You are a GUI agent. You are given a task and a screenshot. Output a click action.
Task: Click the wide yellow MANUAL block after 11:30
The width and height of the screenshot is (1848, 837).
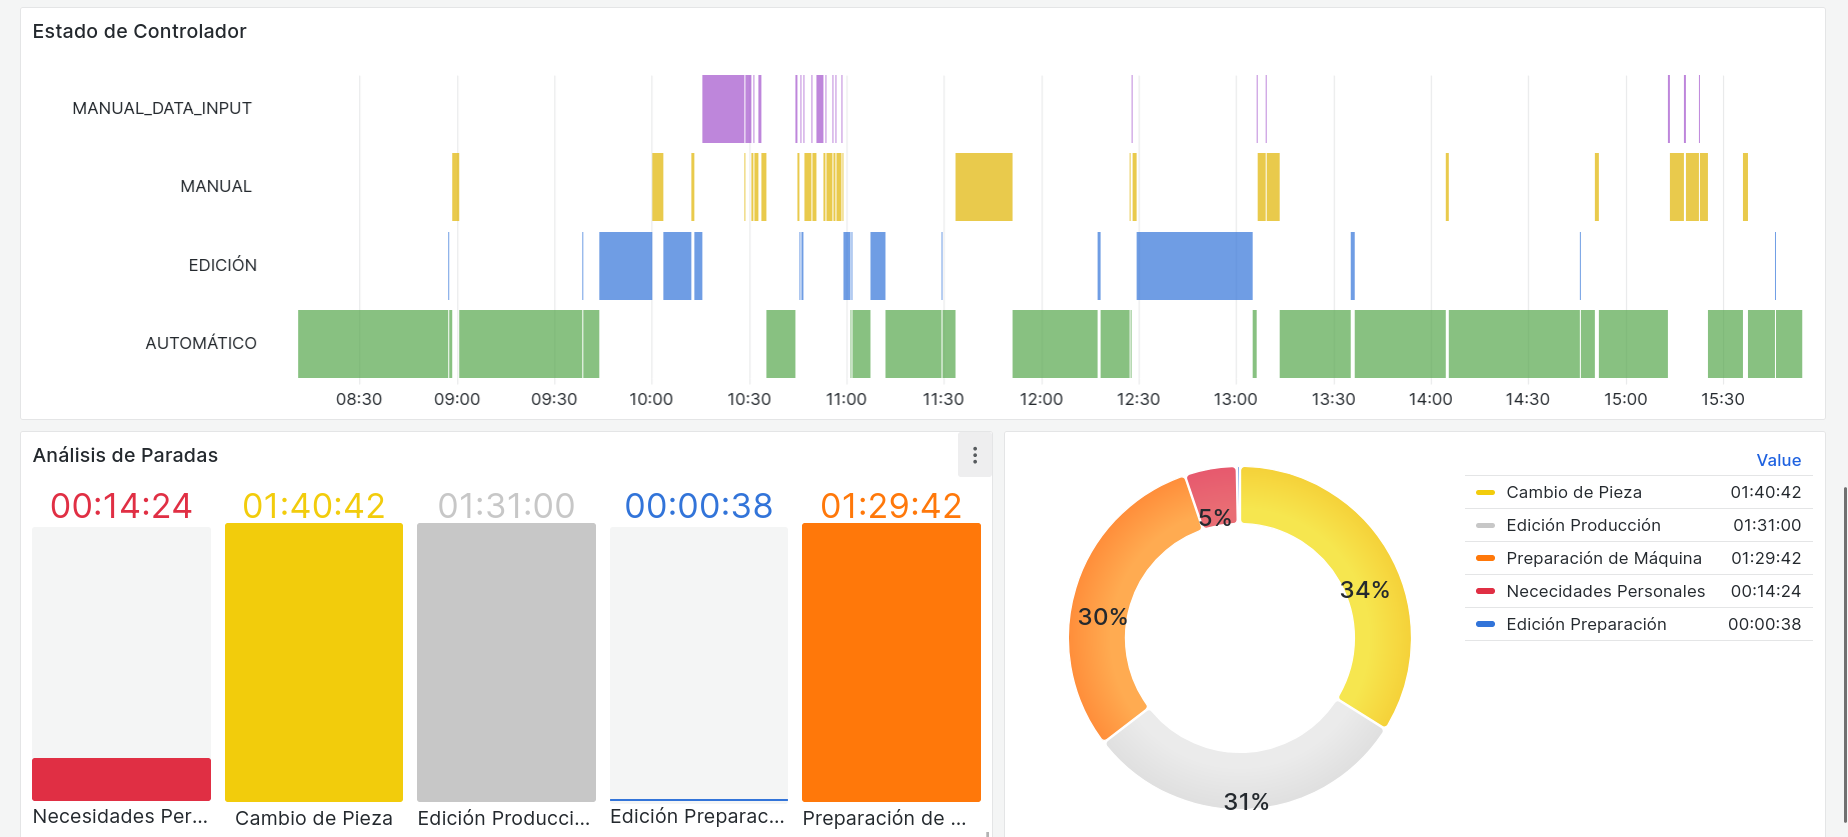(984, 187)
